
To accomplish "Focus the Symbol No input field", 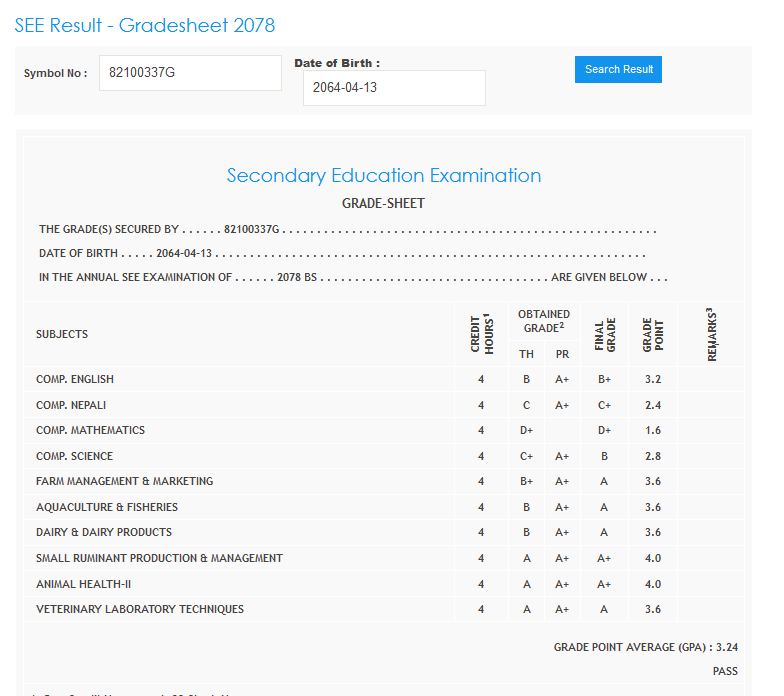I will [190, 73].
